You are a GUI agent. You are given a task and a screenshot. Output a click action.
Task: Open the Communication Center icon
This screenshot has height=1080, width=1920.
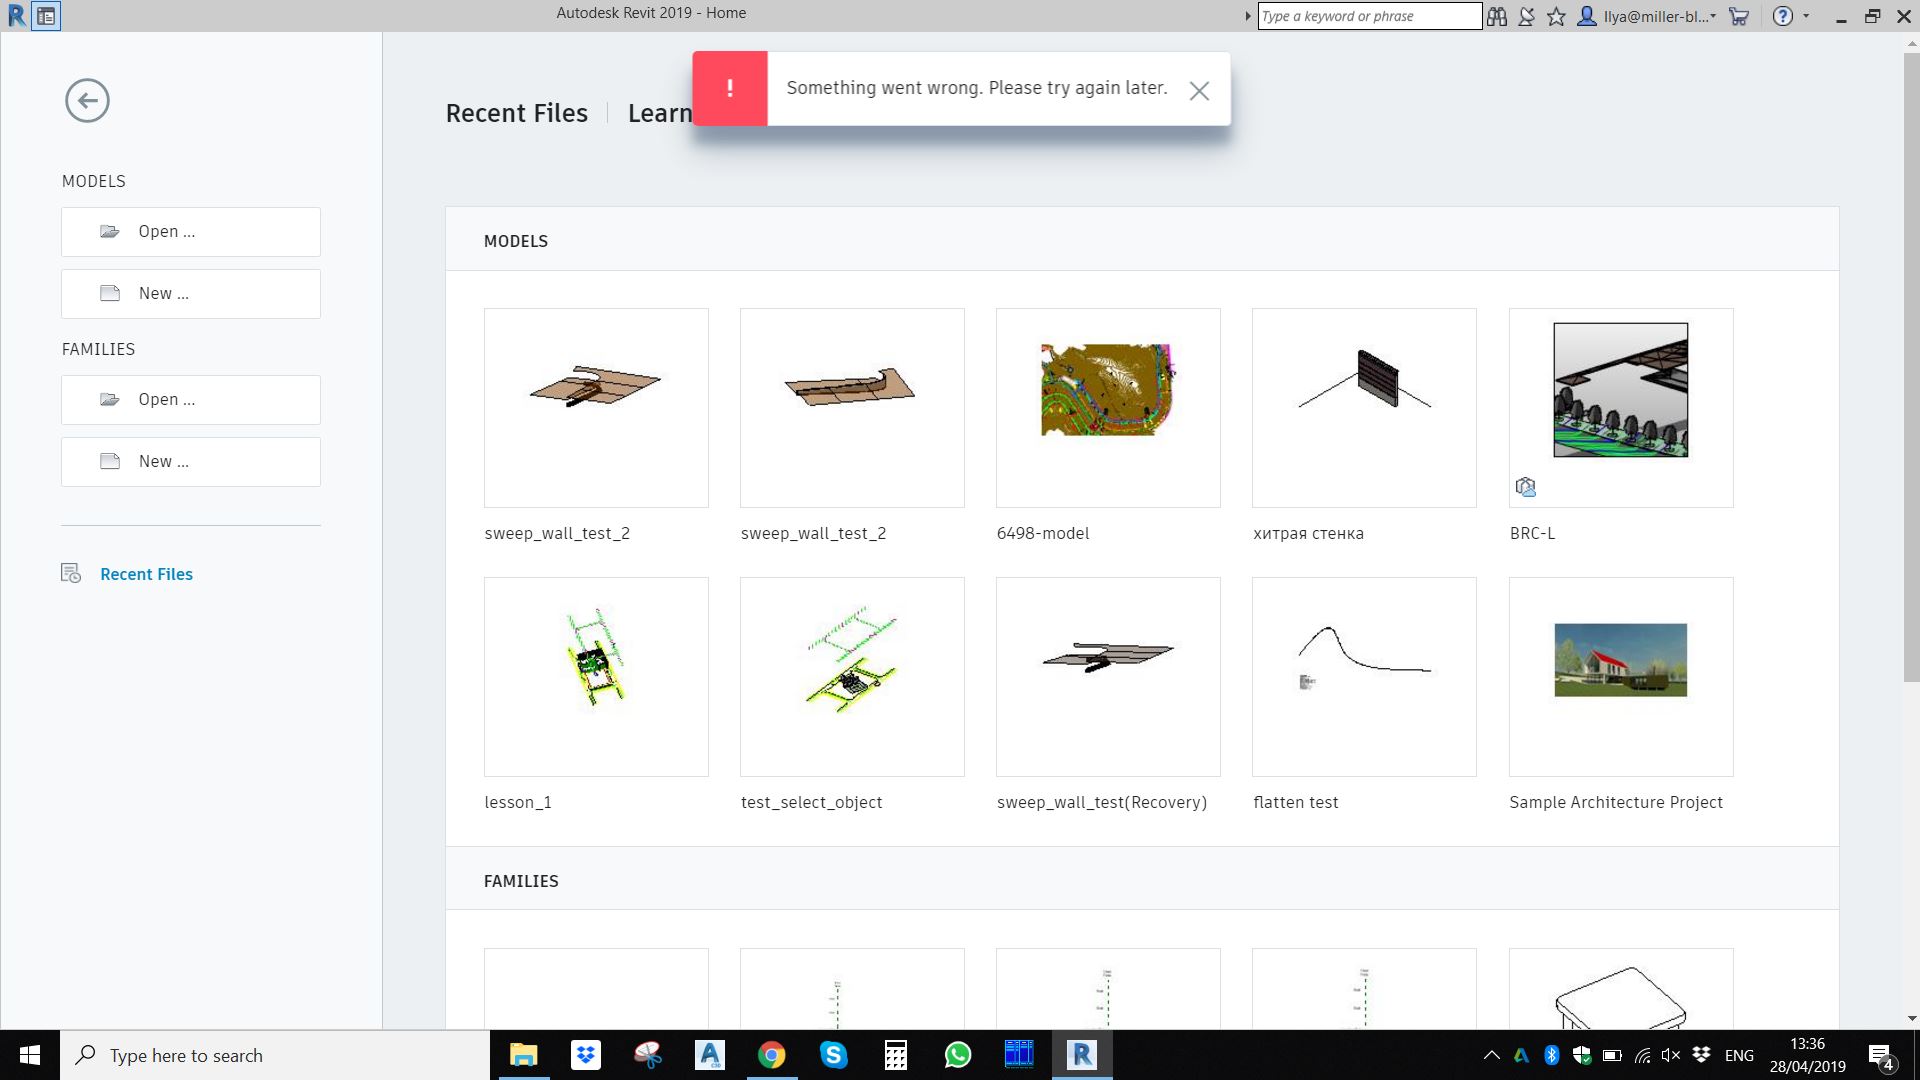1526,16
